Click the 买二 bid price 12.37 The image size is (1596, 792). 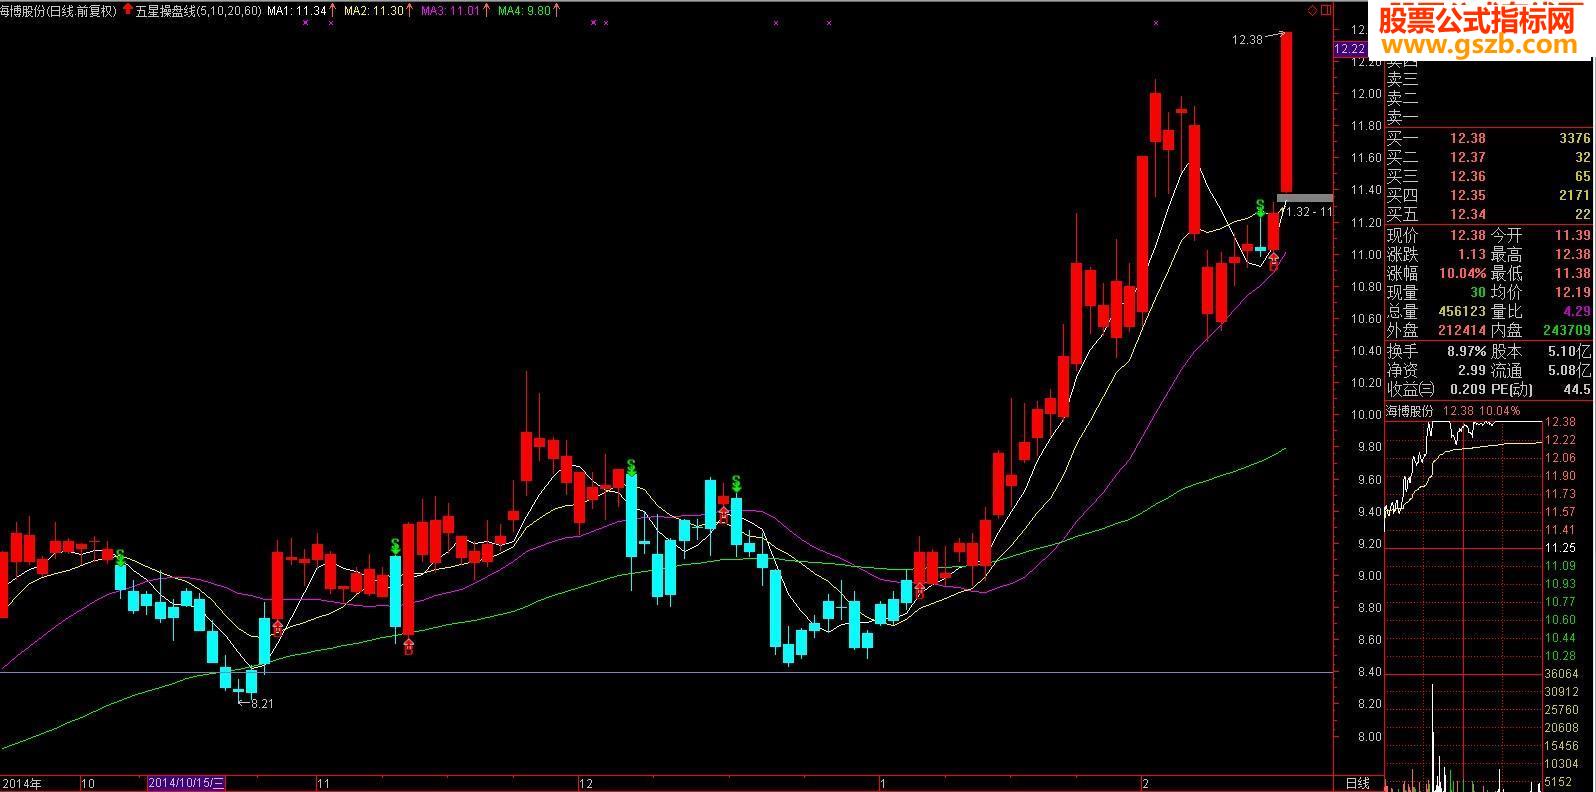(1468, 157)
